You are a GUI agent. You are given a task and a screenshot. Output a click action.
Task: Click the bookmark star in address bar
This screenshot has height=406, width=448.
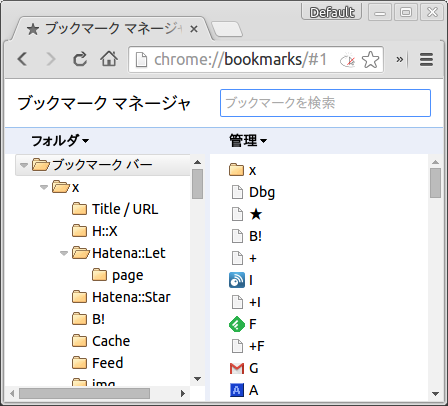[x=370, y=60]
